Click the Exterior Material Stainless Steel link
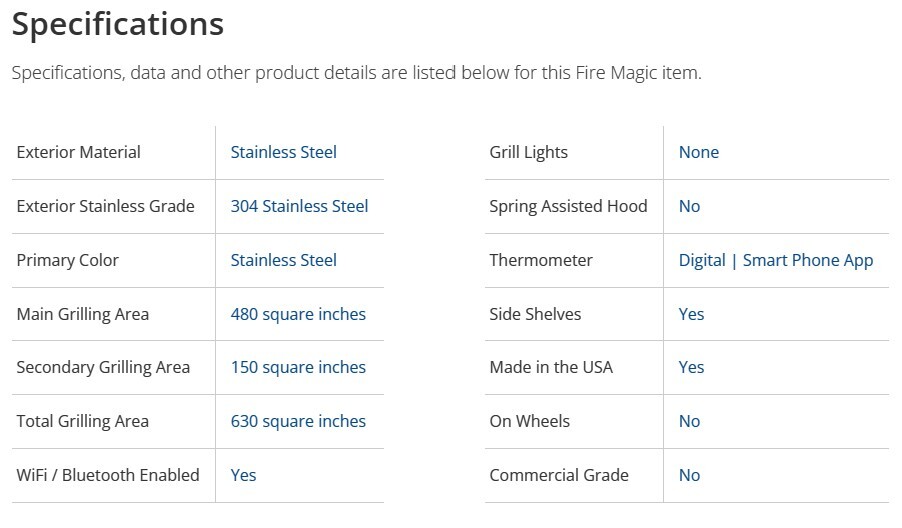Image resolution: width=902 pixels, height=528 pixels. pos(283,152)
